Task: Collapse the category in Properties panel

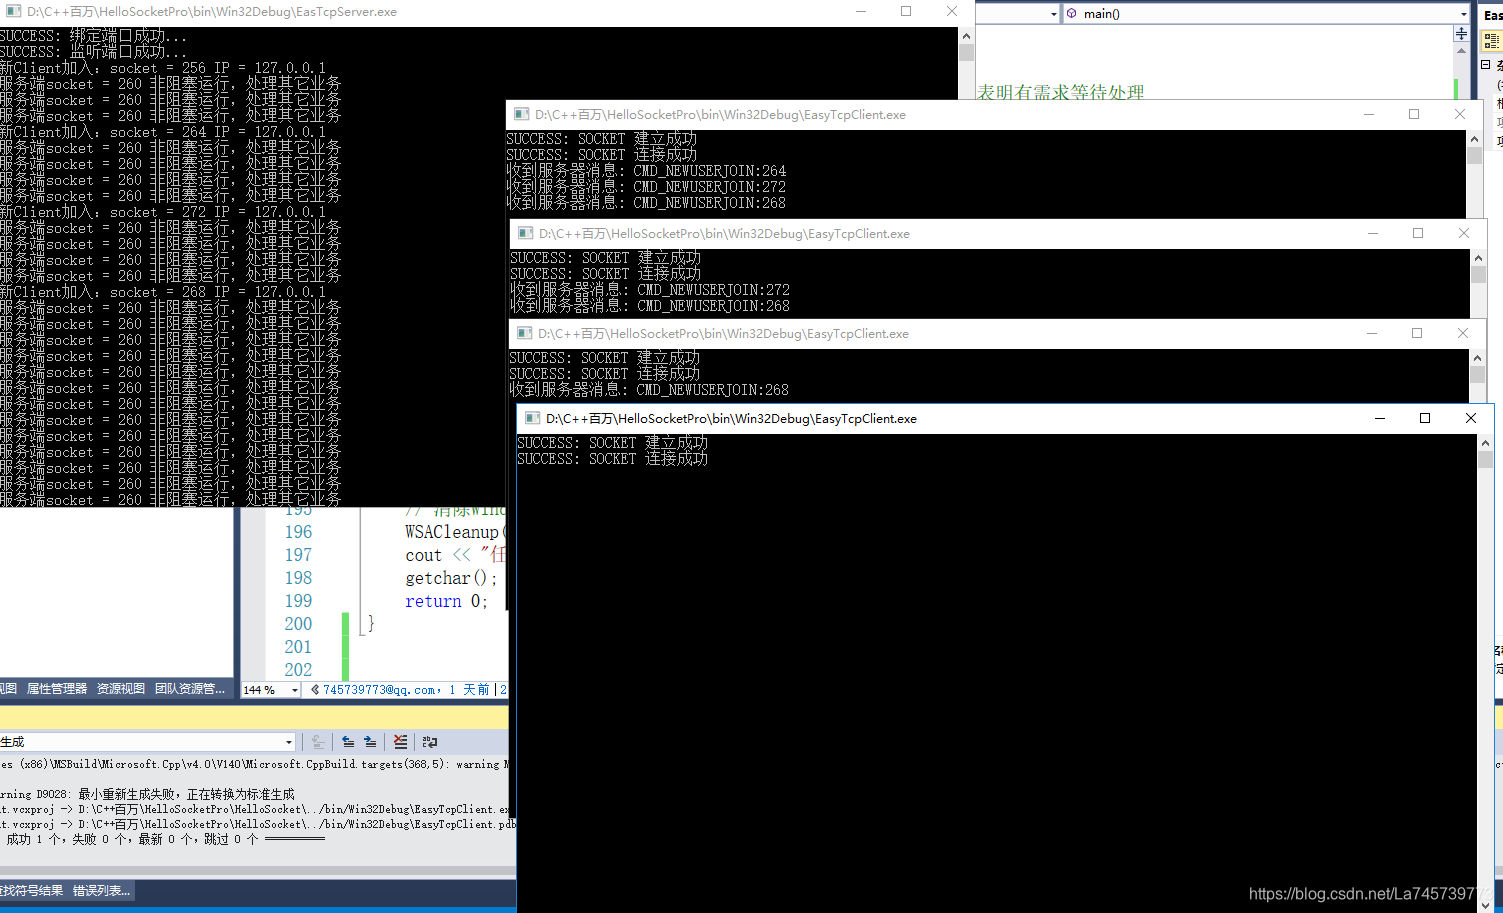Action: (x=1486, y=65)
